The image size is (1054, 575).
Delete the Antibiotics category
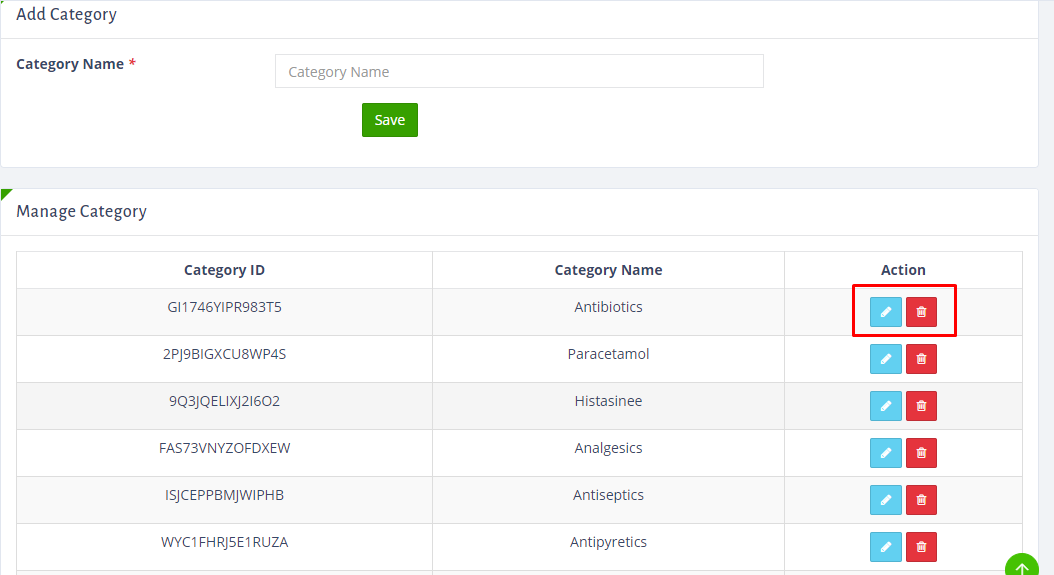coord(921,312)
